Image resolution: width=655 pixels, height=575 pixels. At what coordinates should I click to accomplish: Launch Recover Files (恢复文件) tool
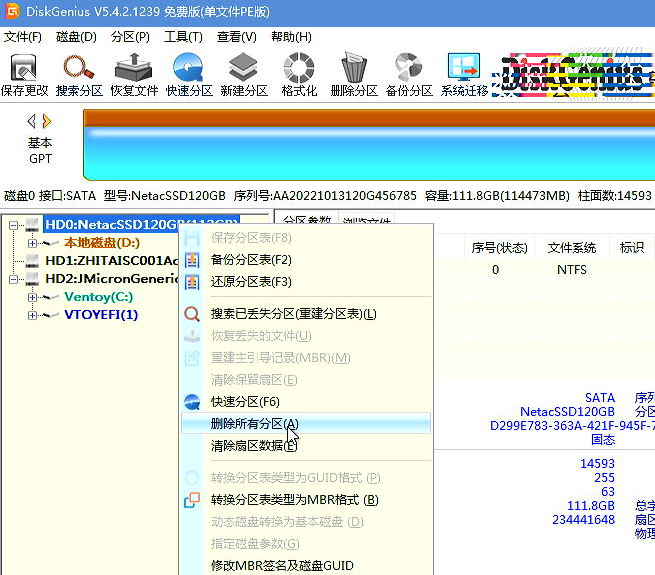pyautogui.click(x=134, y=75)
